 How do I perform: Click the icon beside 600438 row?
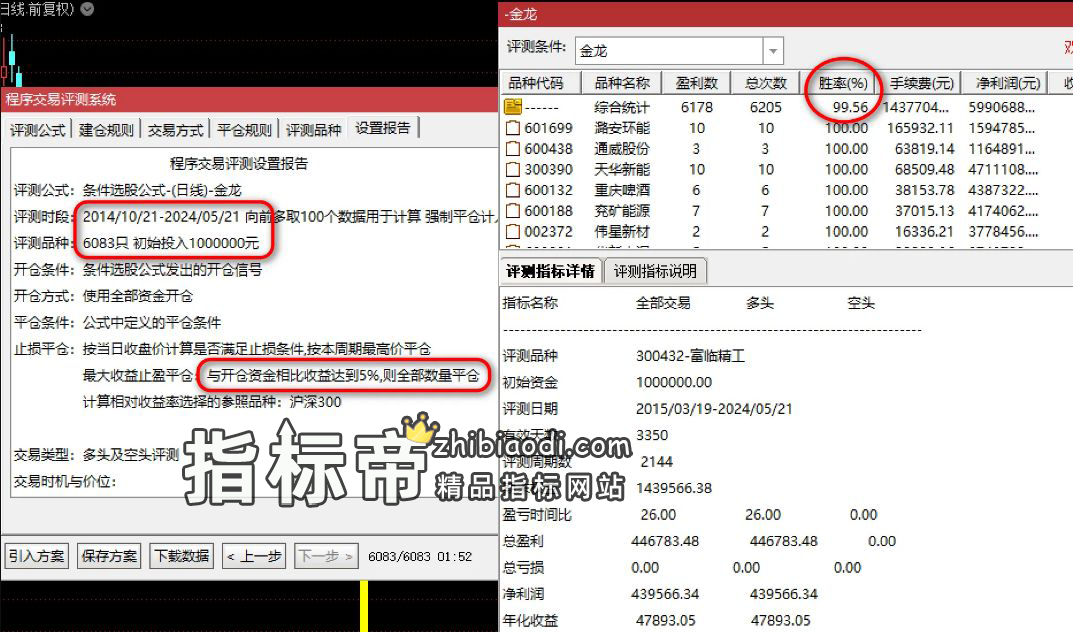pyautogui.click(x=513, y=148)
